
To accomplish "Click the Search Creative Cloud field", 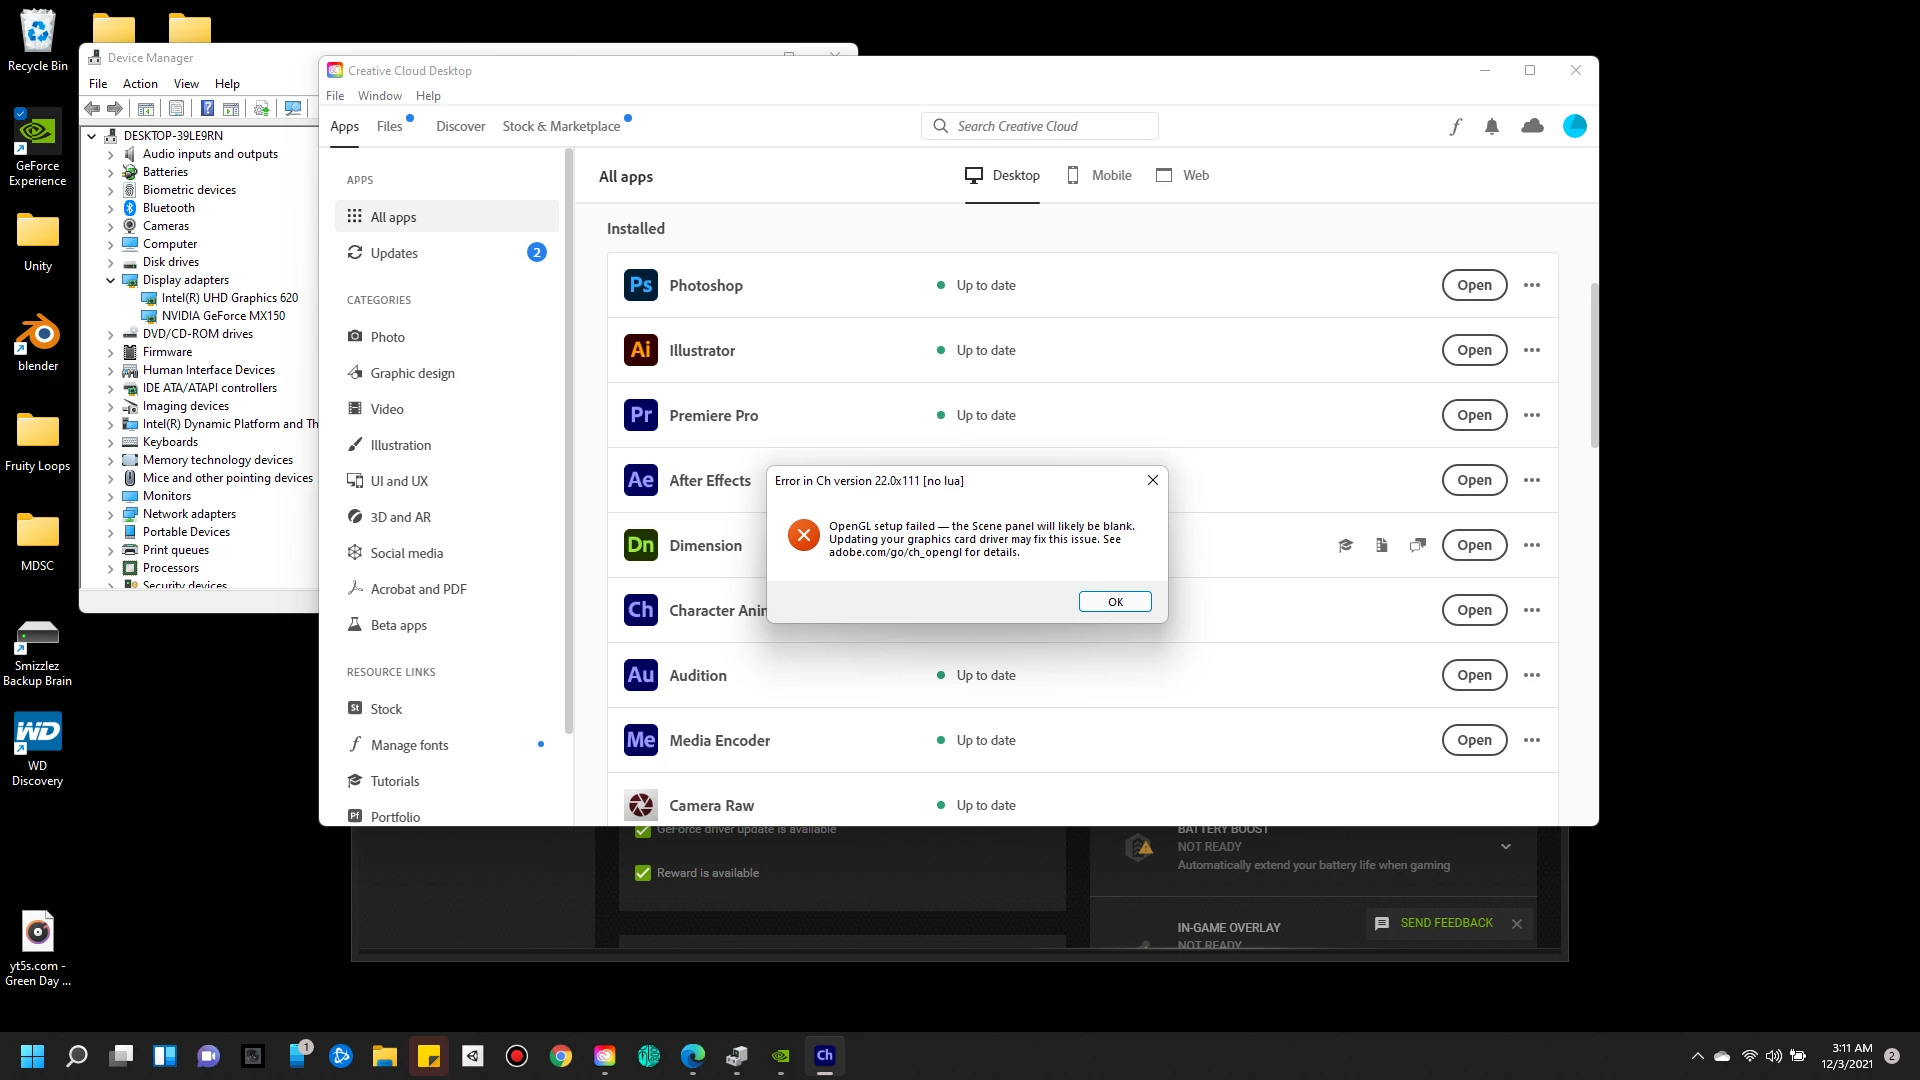I will [1040, 126].
